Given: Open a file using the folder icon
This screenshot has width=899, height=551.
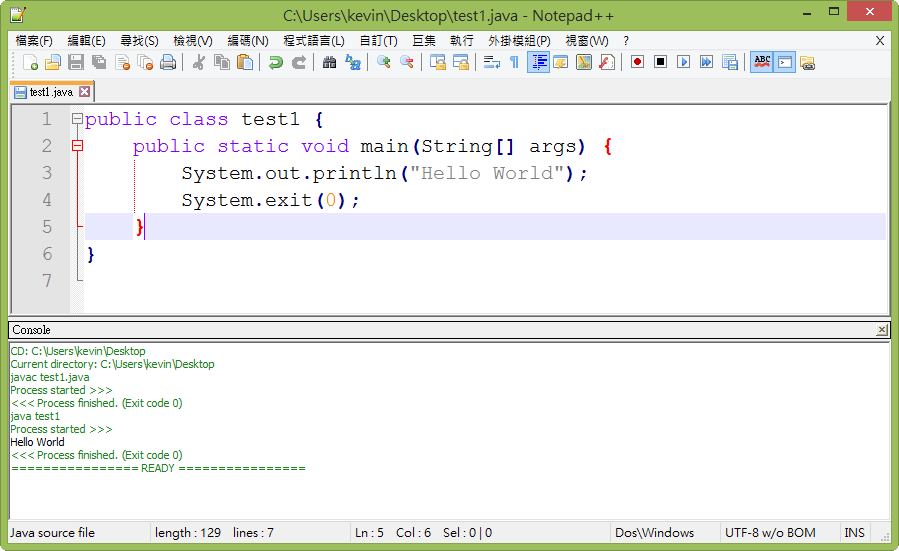Looking at the screenshot, I should pos(53,62).
